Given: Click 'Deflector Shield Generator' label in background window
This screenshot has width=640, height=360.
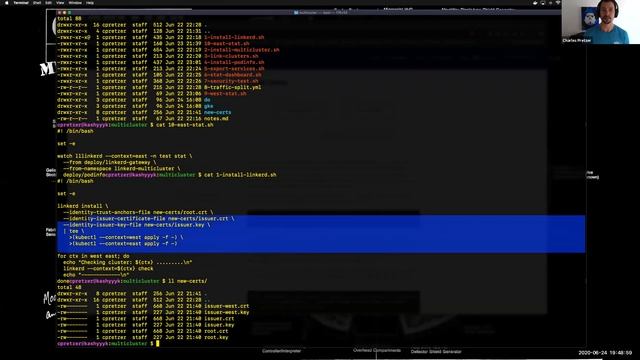Looking at the screenshot, I should [x=436, y=351].
